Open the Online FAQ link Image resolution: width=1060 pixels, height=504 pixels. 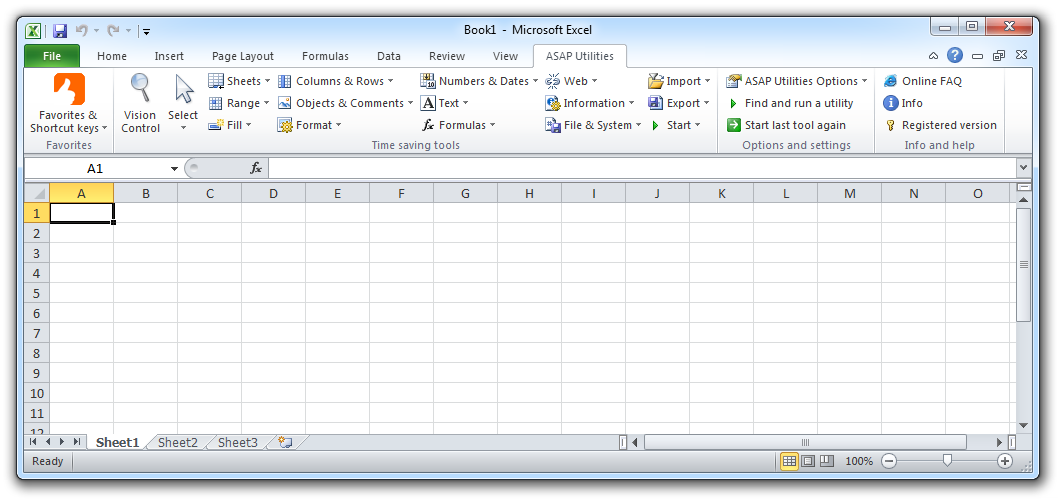tap(922, 81)
